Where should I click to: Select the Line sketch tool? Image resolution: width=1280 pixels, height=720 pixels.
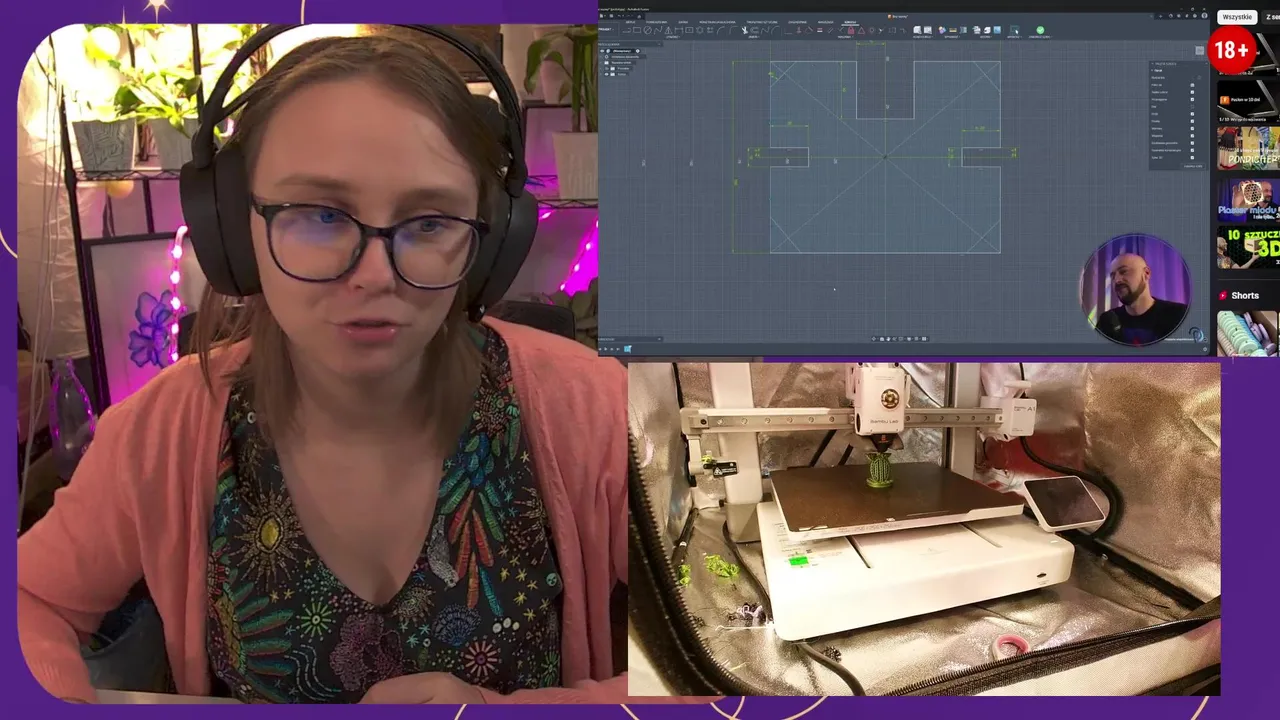click(x=627, y=31)
